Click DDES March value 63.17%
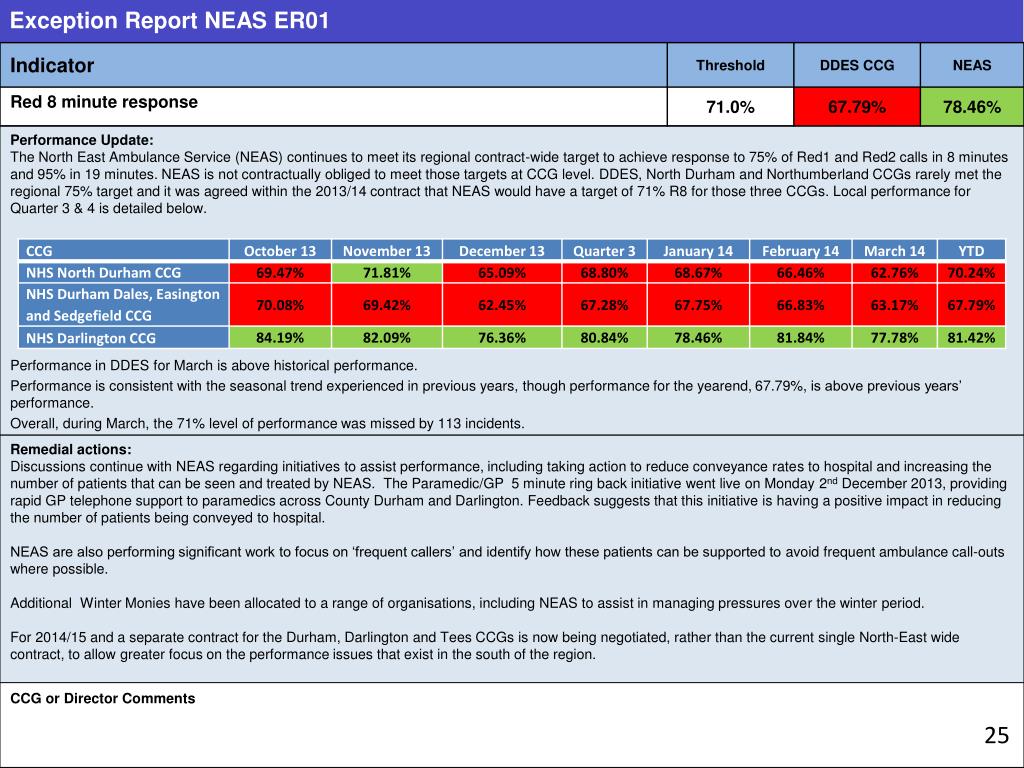The width and height of the screenshot is (1024, 768). click(895, 304)
